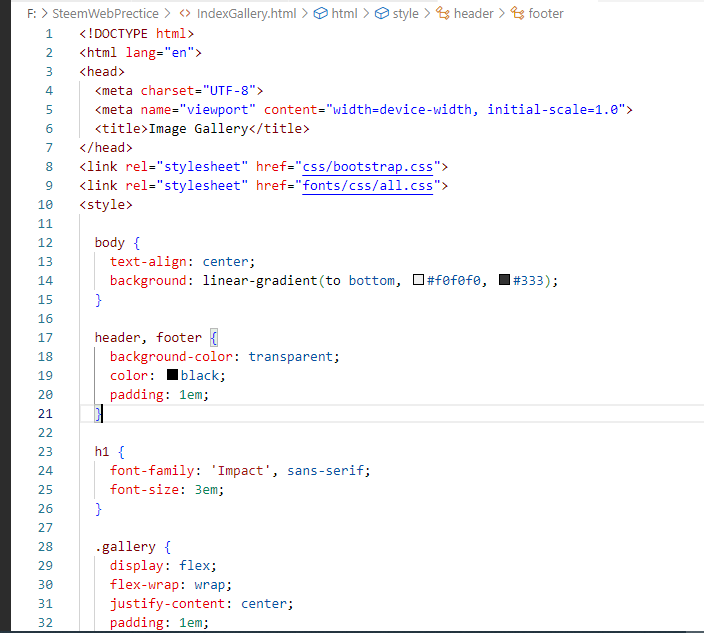Click the background-color property

[x=172, y=356]
